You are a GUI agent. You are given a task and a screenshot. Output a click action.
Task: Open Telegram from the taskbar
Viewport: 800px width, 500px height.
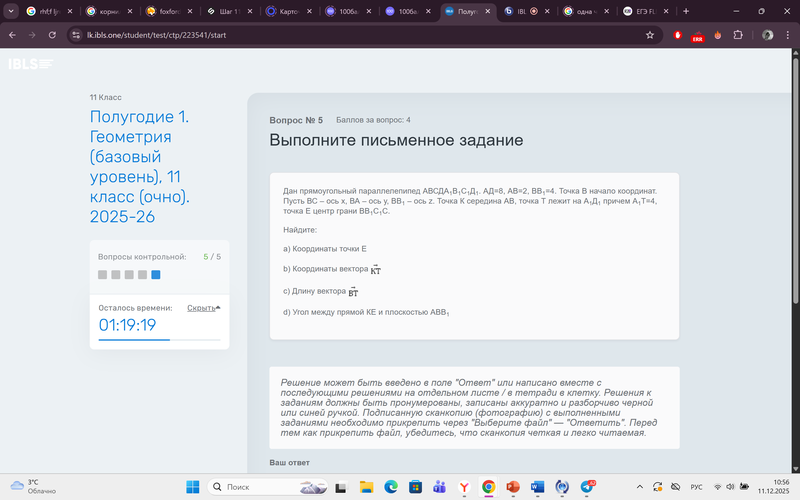pos(588,487)
